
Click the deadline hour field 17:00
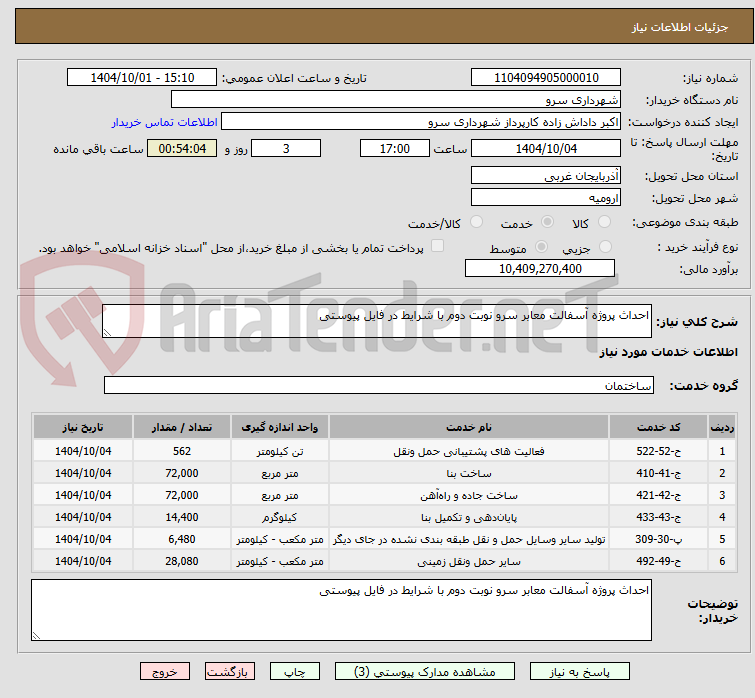pos(394,148)
